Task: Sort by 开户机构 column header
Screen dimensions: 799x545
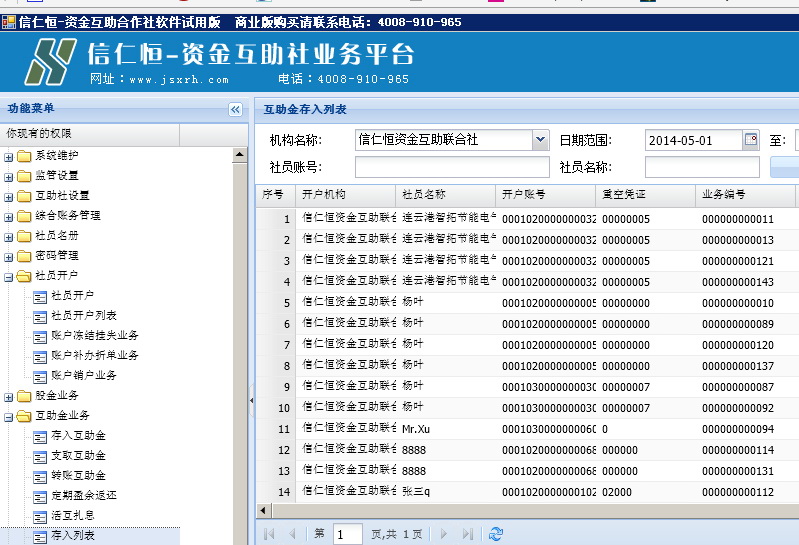Action: (346, 195)
